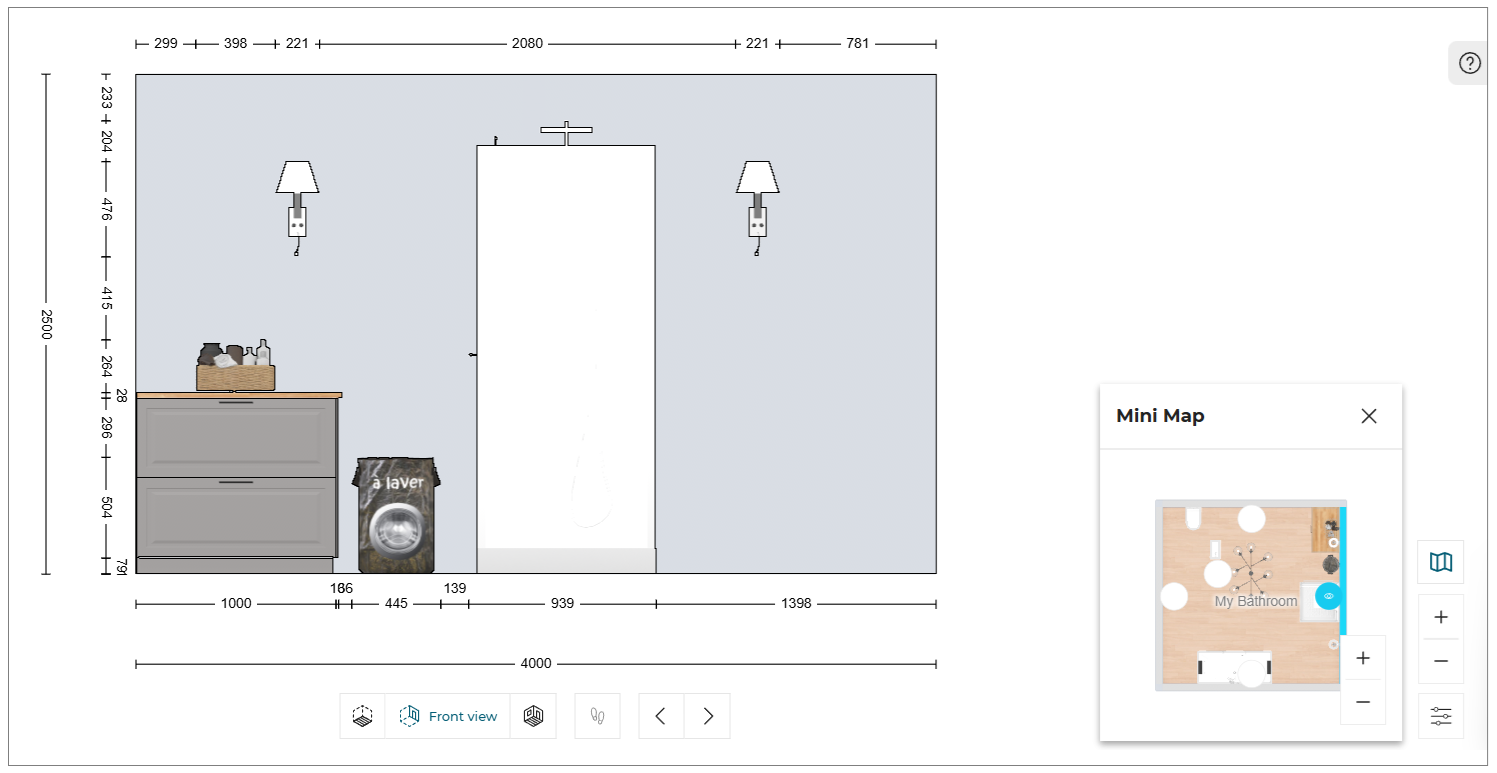The width and height of the screenshot is (1497, 773).
Task: Zoom out on the Mini Map
Action: 1363,702
